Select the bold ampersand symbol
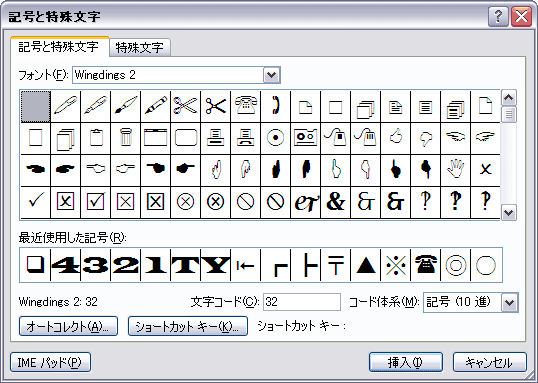 [x=336, y=202]
